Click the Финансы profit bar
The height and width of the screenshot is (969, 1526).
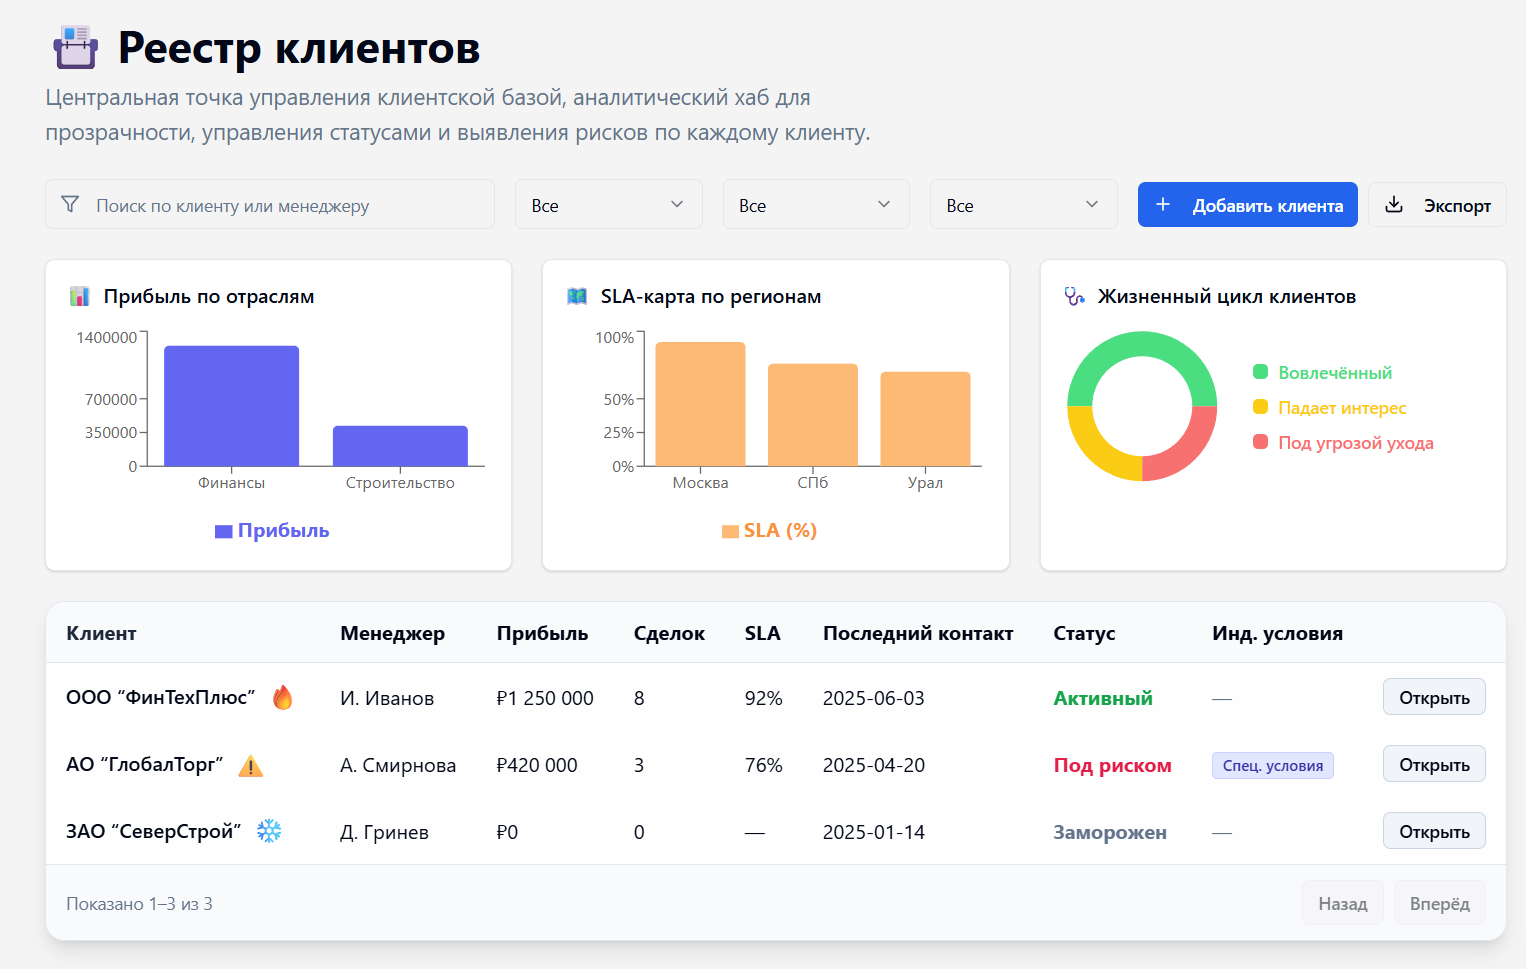(x=231, y=406)
